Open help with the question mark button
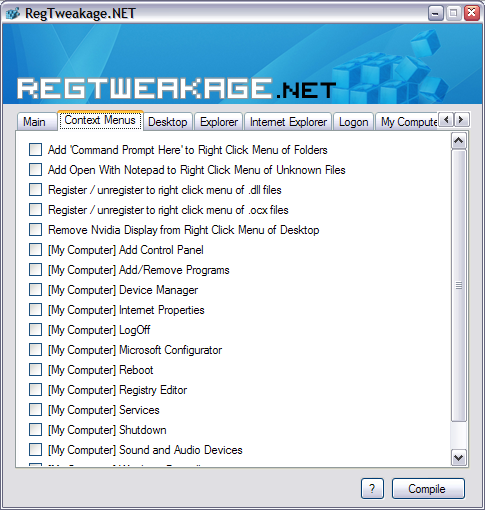This screenshot has width=485, height=510. tap(372, 489)
